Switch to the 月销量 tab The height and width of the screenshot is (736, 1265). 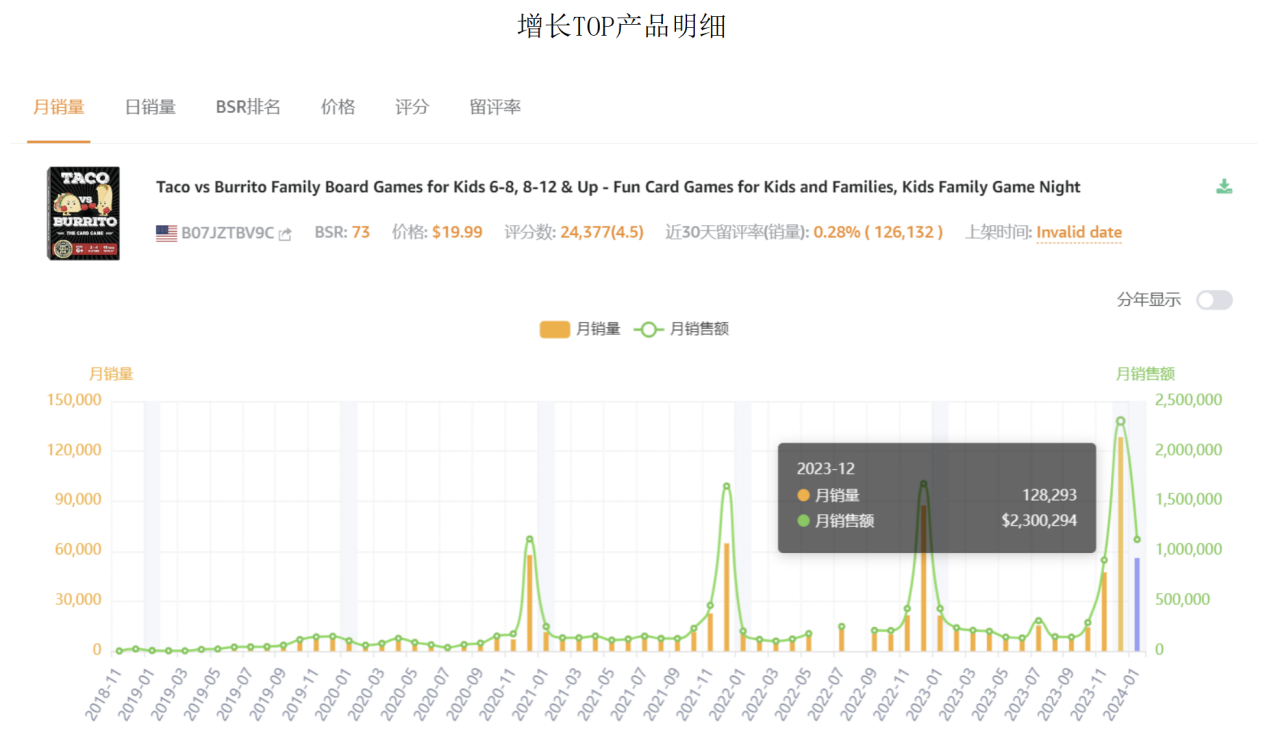point(58,107)
